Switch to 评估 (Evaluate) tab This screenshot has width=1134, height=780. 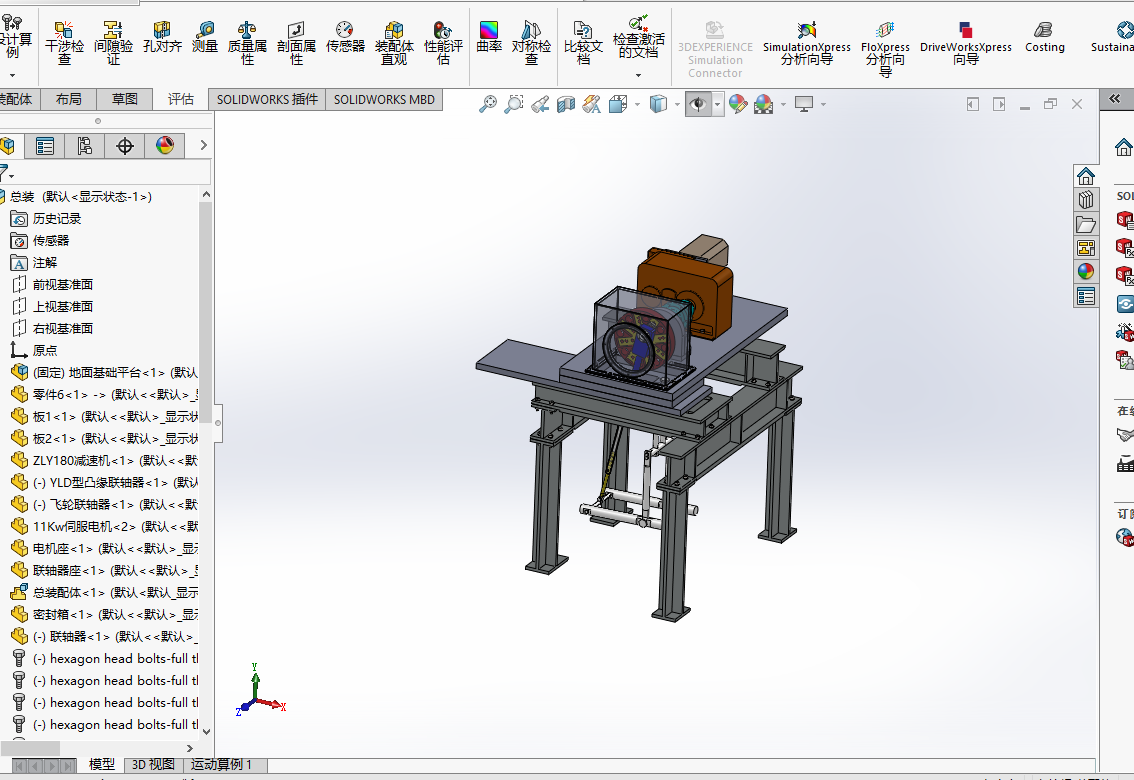(x=181, y=99)
